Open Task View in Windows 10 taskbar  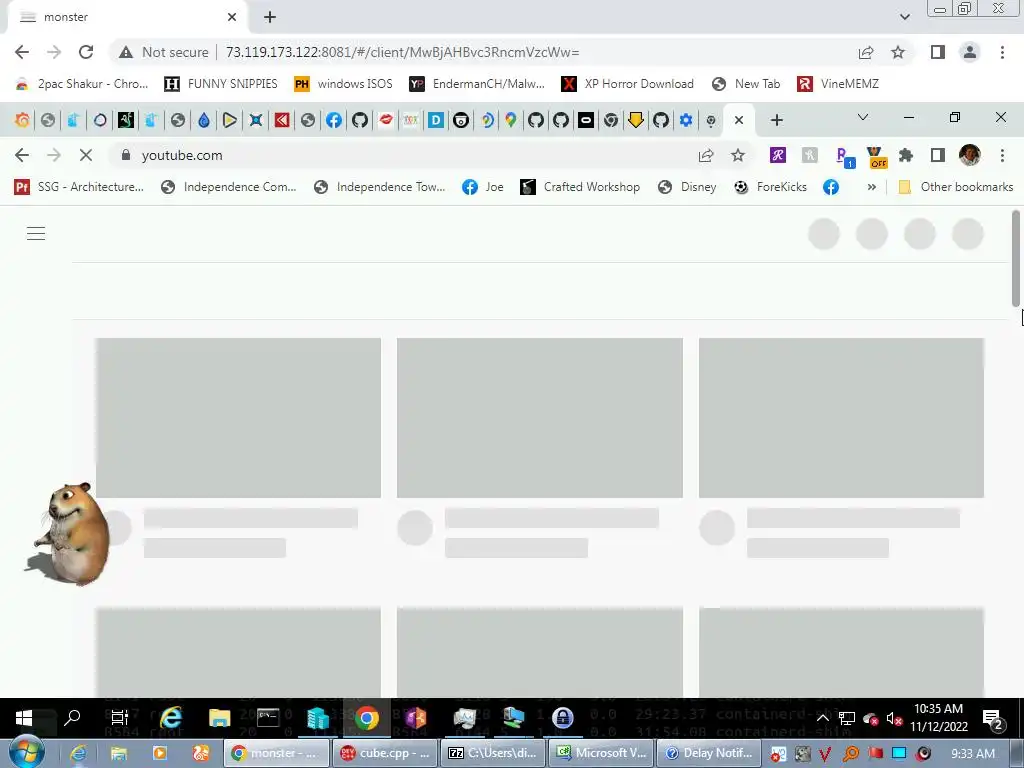coord(120,718)
